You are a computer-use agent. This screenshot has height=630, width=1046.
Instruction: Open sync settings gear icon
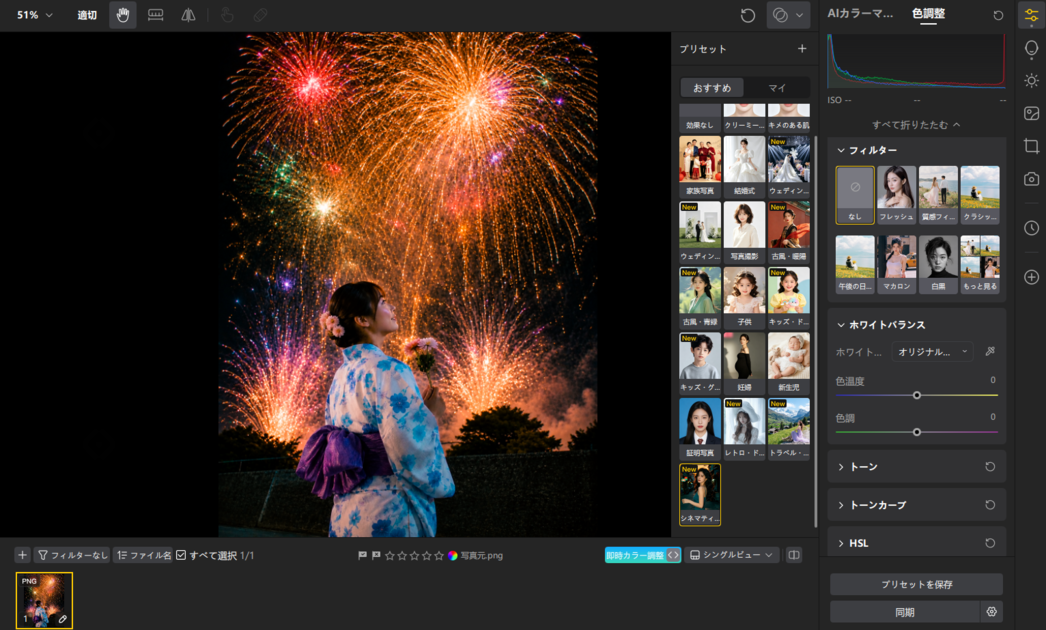[991, 611]
